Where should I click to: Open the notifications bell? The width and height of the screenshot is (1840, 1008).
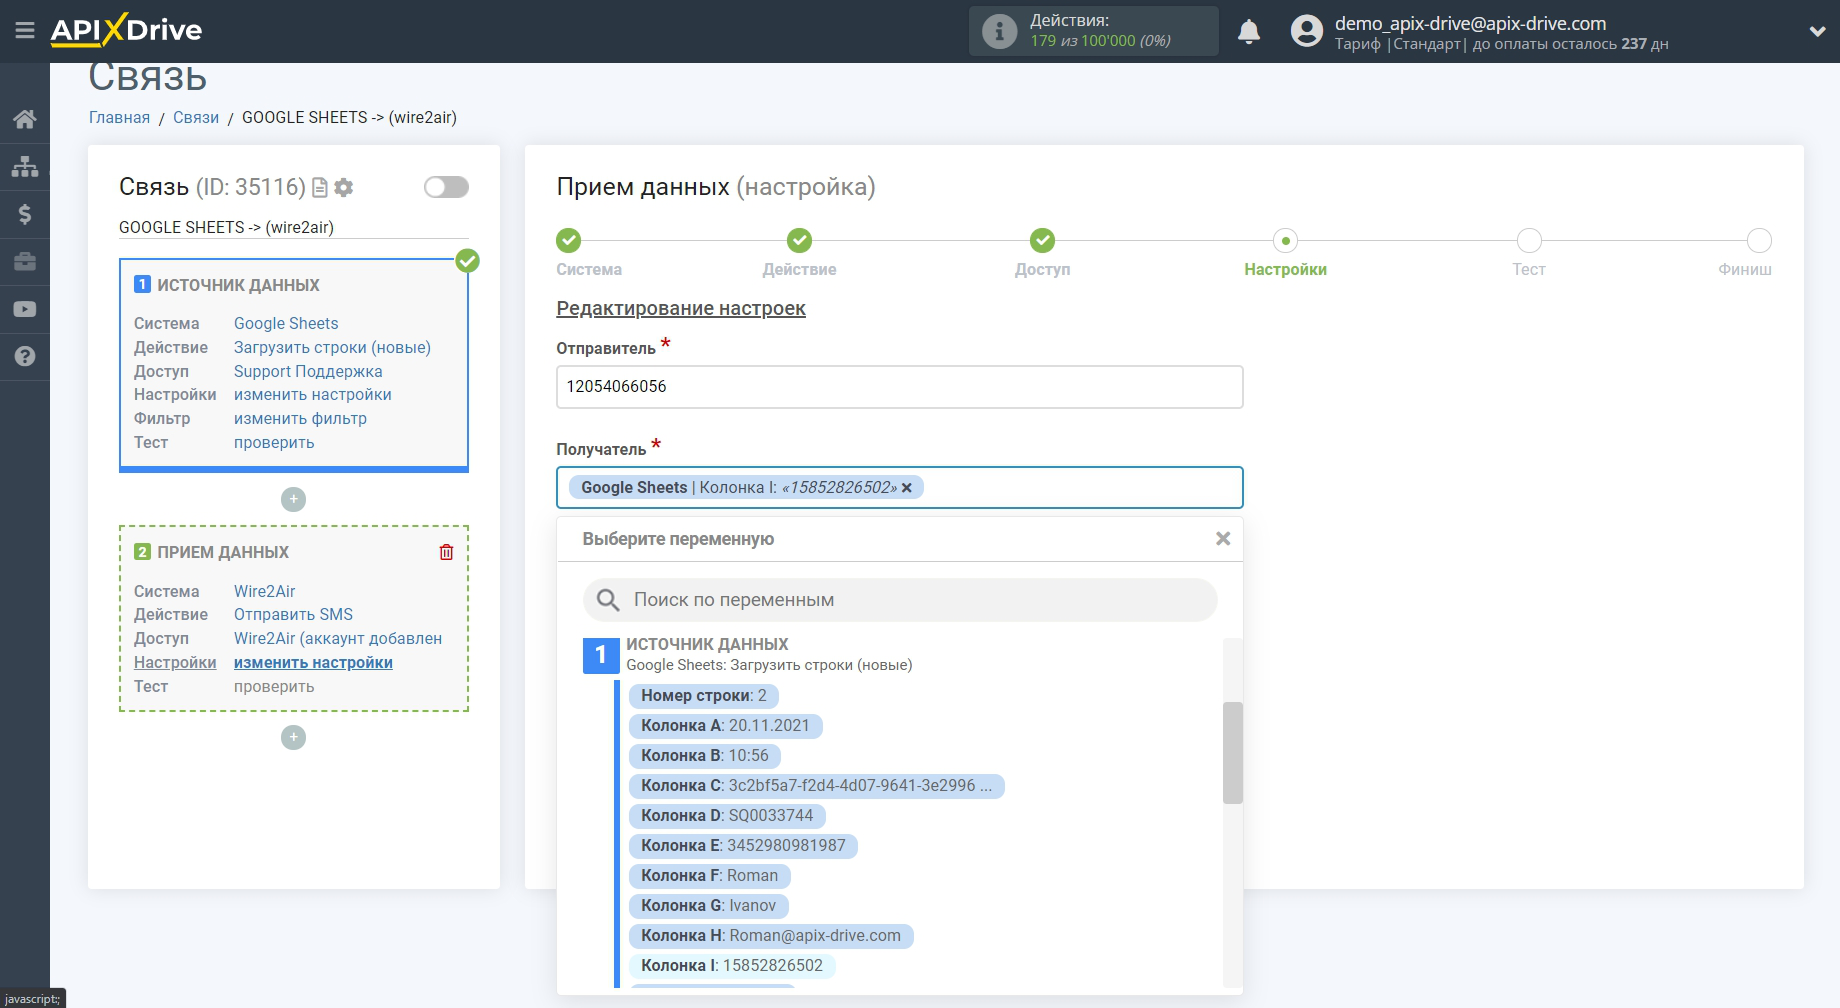[1249, 31]
